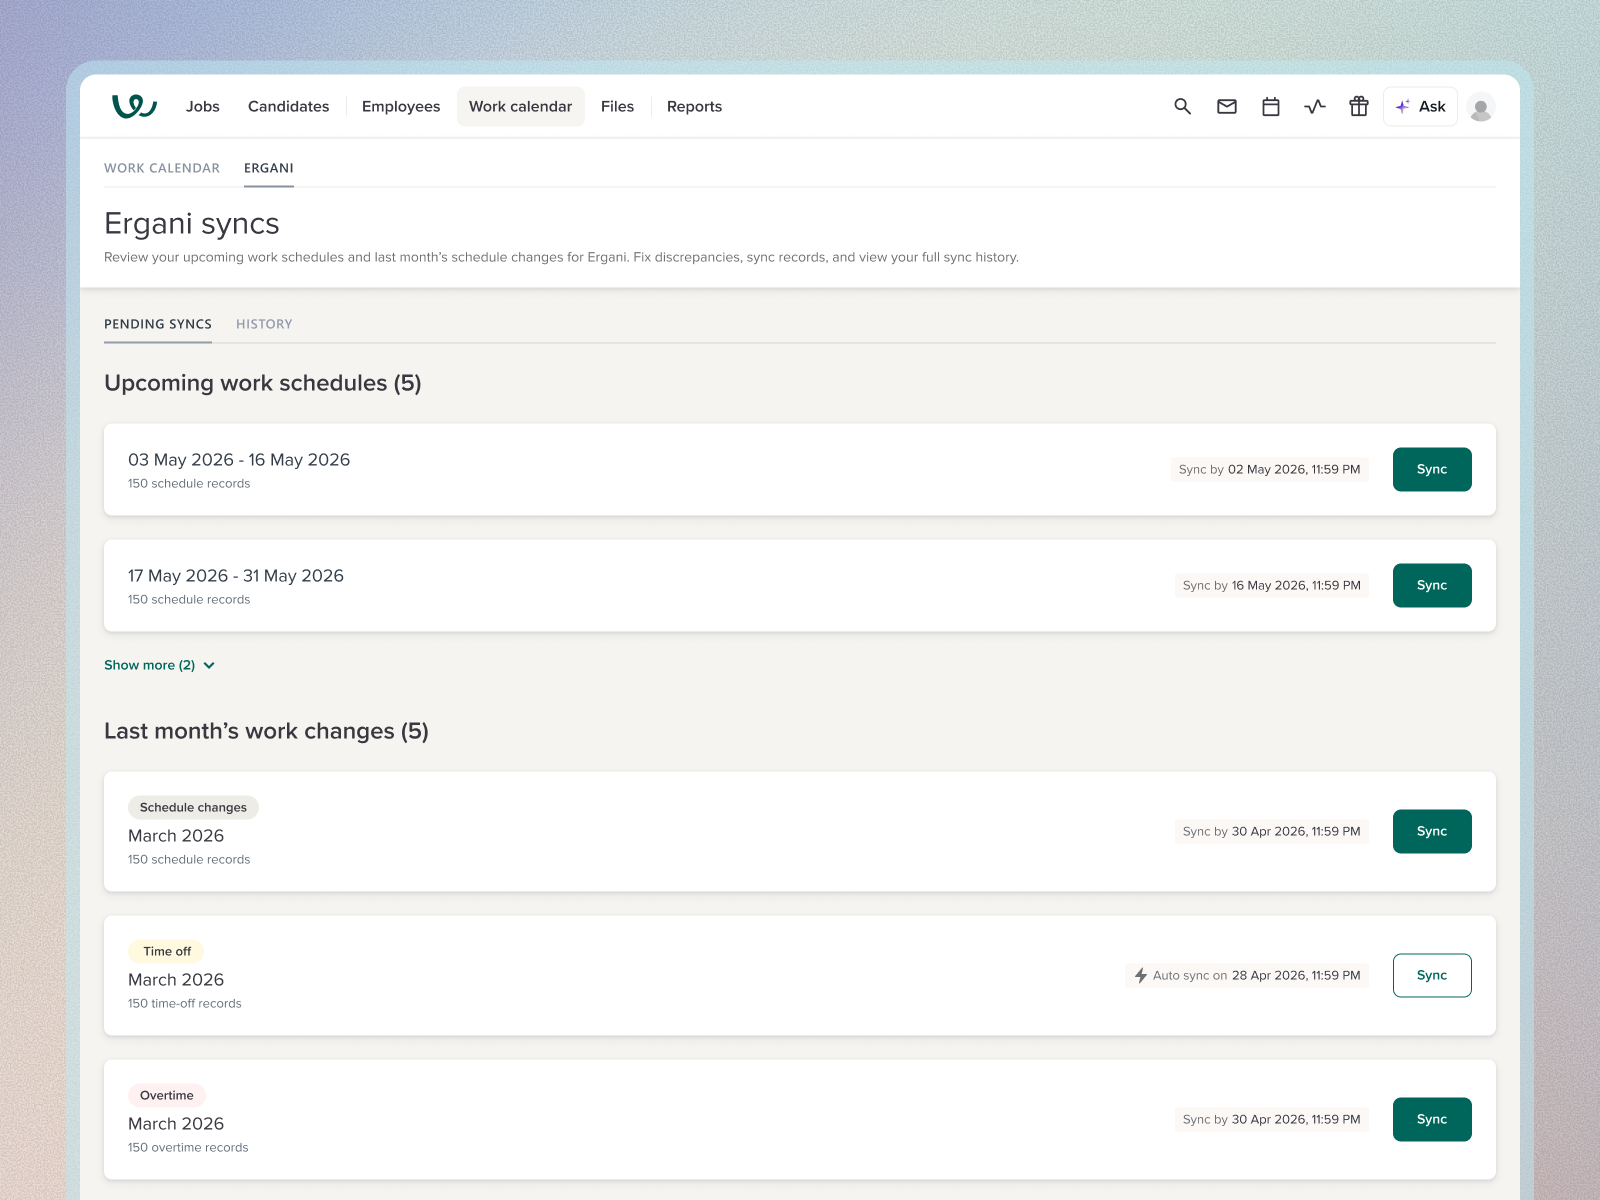Click the Time off tag
This screenshot has height=1200, width=1600.
pyautogui.click(x=167, y=951)
